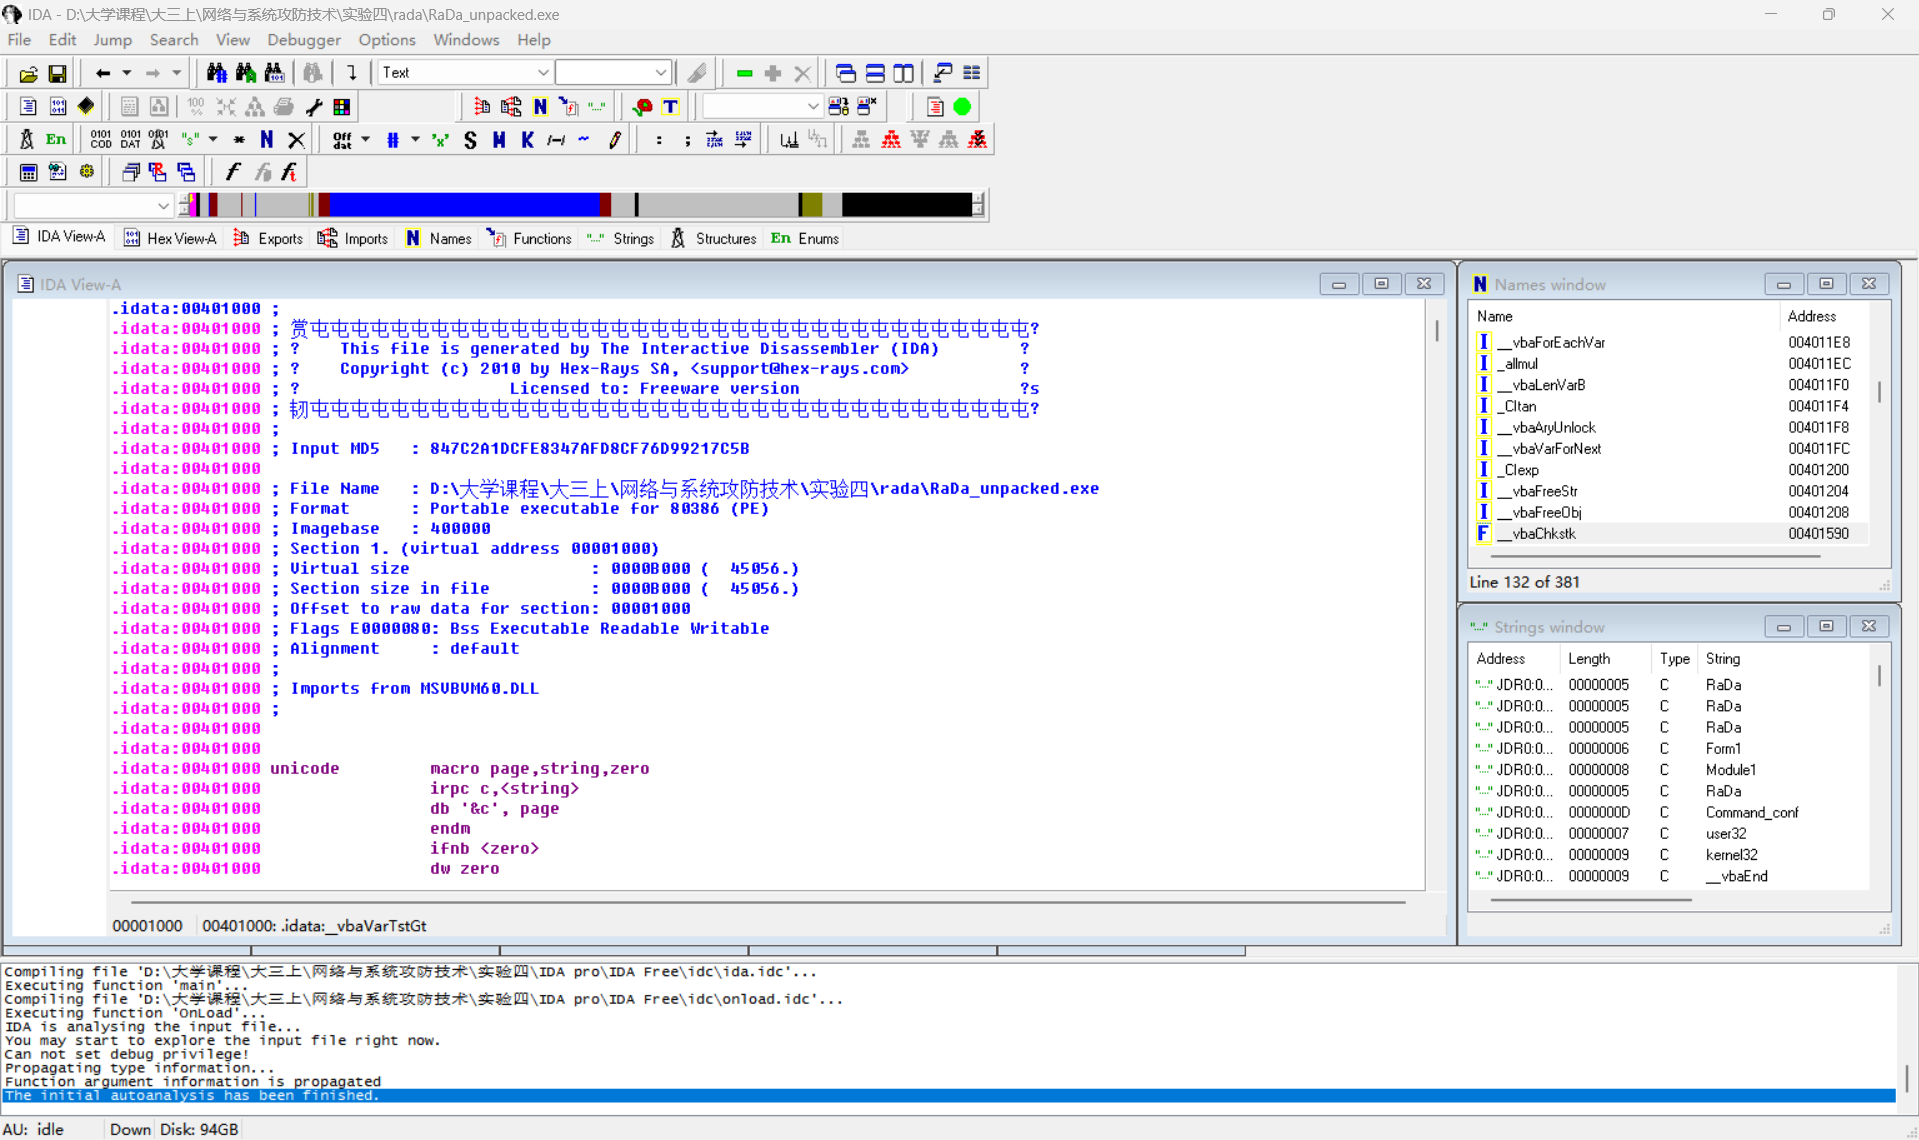1919x1140 pixels.
Task: Open the back-history dropdown arrow
Action: [126, 73]
